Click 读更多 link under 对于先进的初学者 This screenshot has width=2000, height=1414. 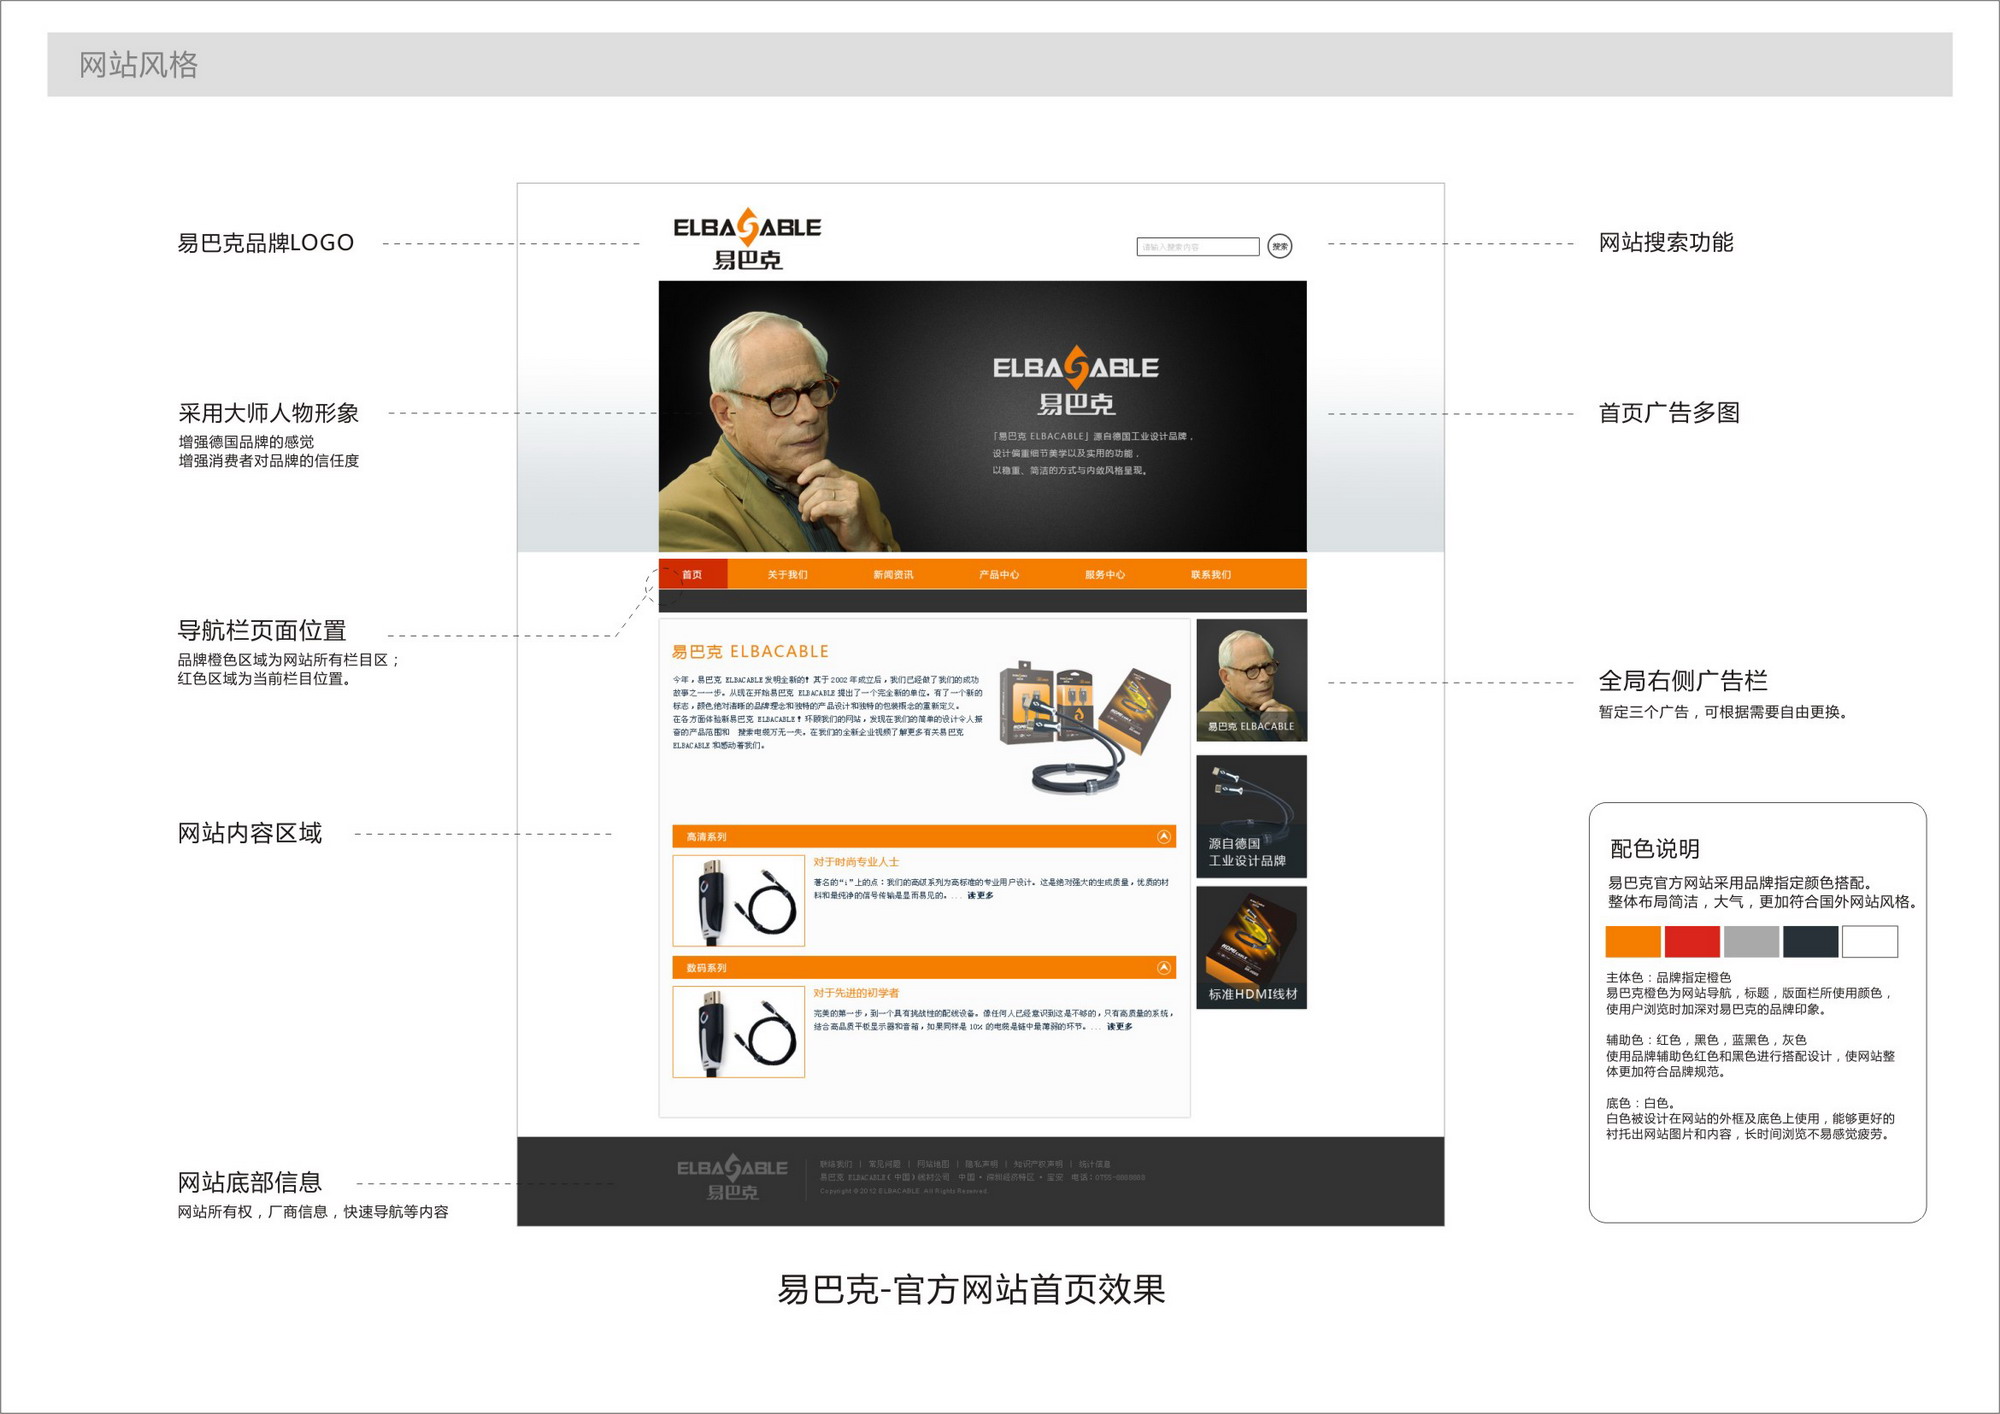(1119, 1026)
